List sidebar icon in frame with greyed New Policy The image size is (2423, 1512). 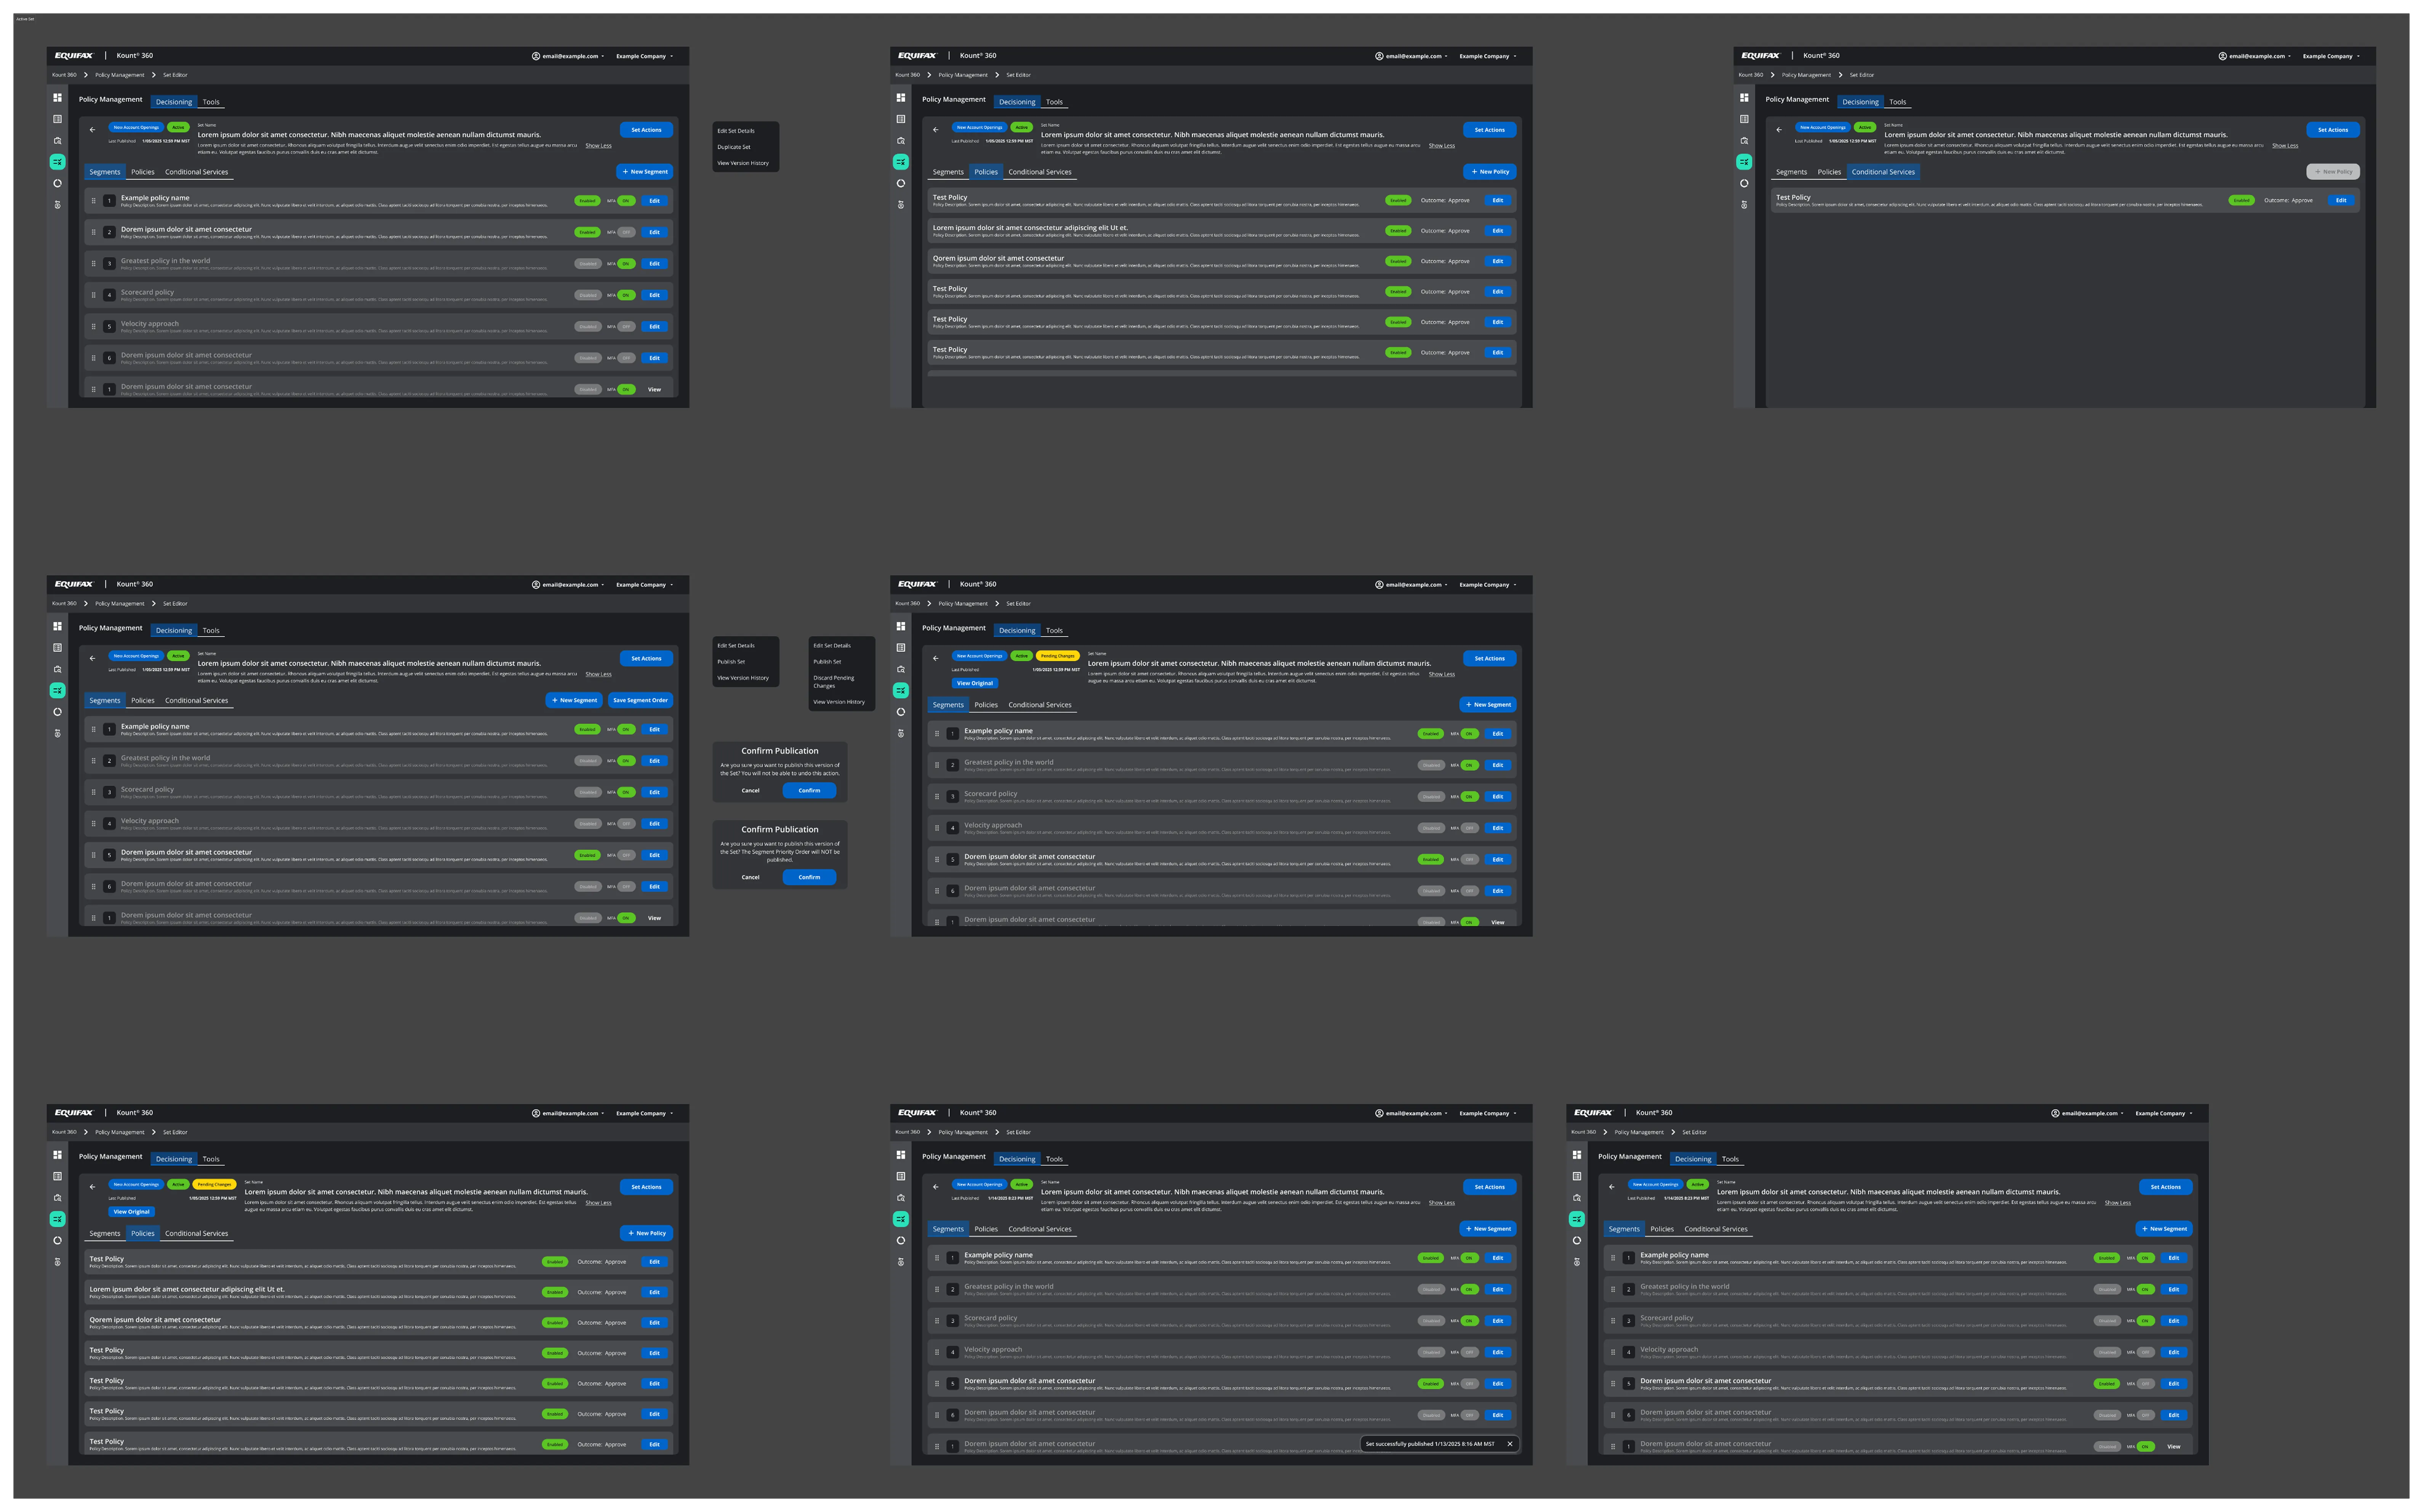pos(1744,119)
